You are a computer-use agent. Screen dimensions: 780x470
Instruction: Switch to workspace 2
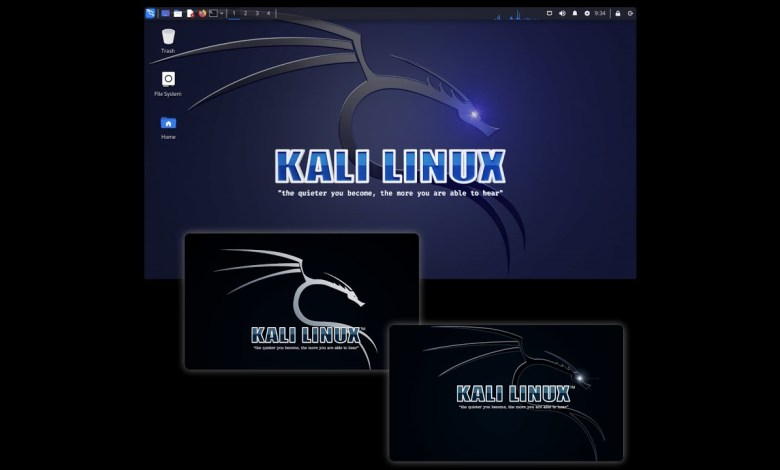point(246,13)
